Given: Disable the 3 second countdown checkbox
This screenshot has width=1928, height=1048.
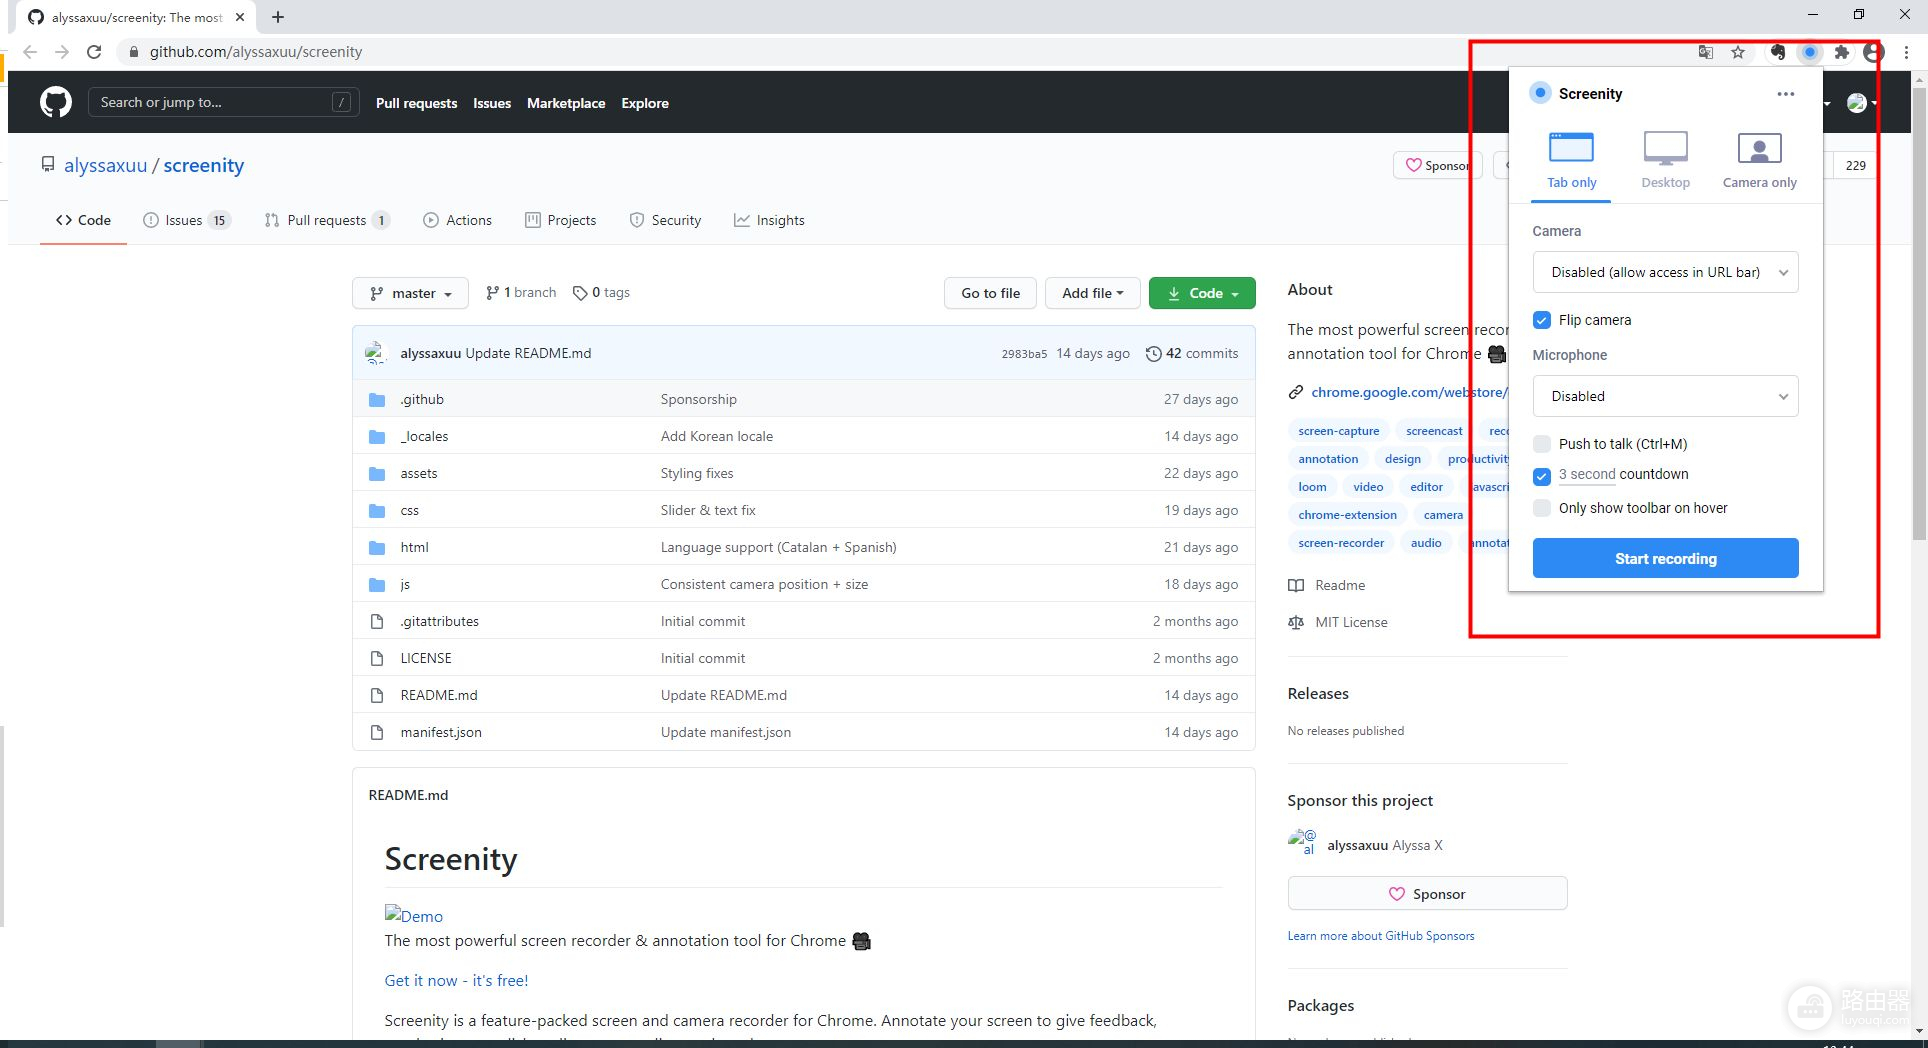Looking at the screenshot, I should click(x=1542, y=476).
